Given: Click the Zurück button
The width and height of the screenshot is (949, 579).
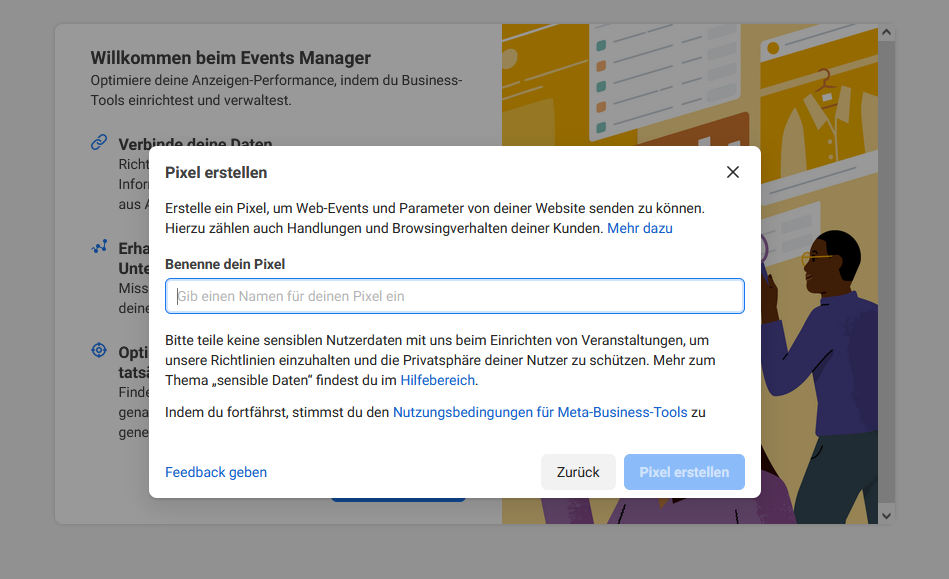Looking at the screenshot, I should (x=578, y=472).
